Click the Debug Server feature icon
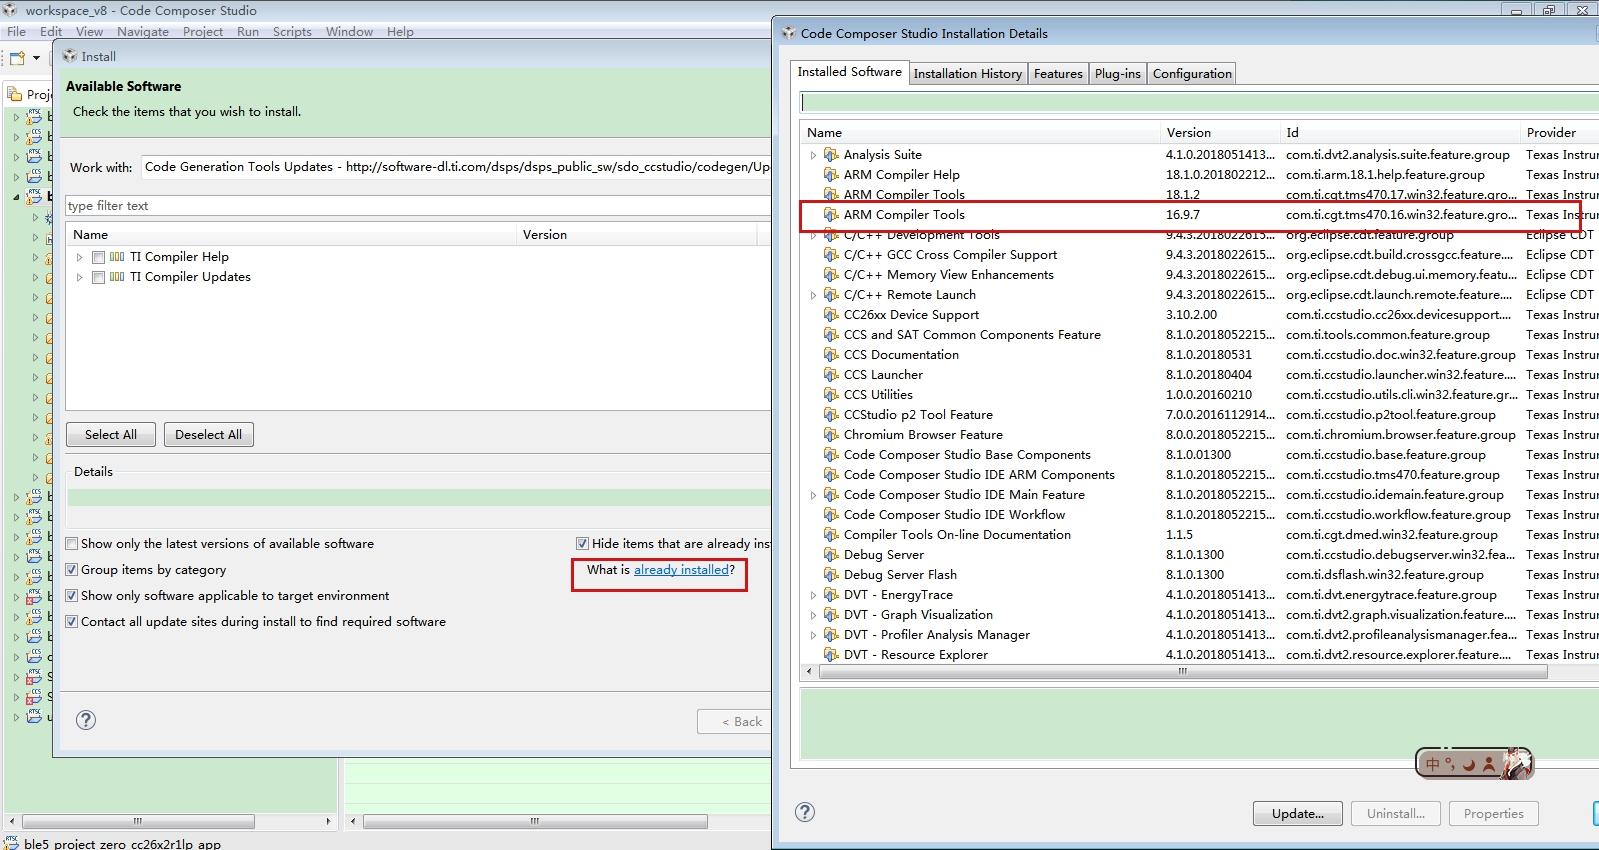The width and height of the screenshot is (1599, 850). tap(831, 555)
